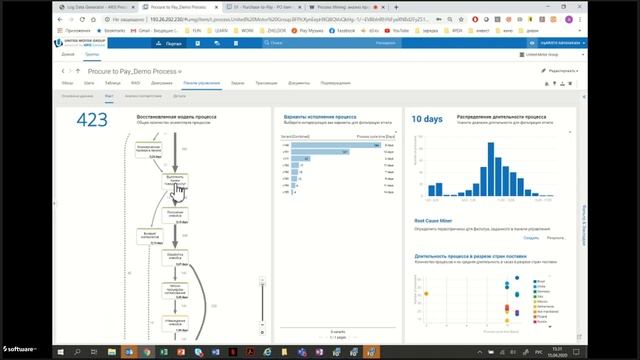Open the Overview tab
640x360 pixels.
67,83
